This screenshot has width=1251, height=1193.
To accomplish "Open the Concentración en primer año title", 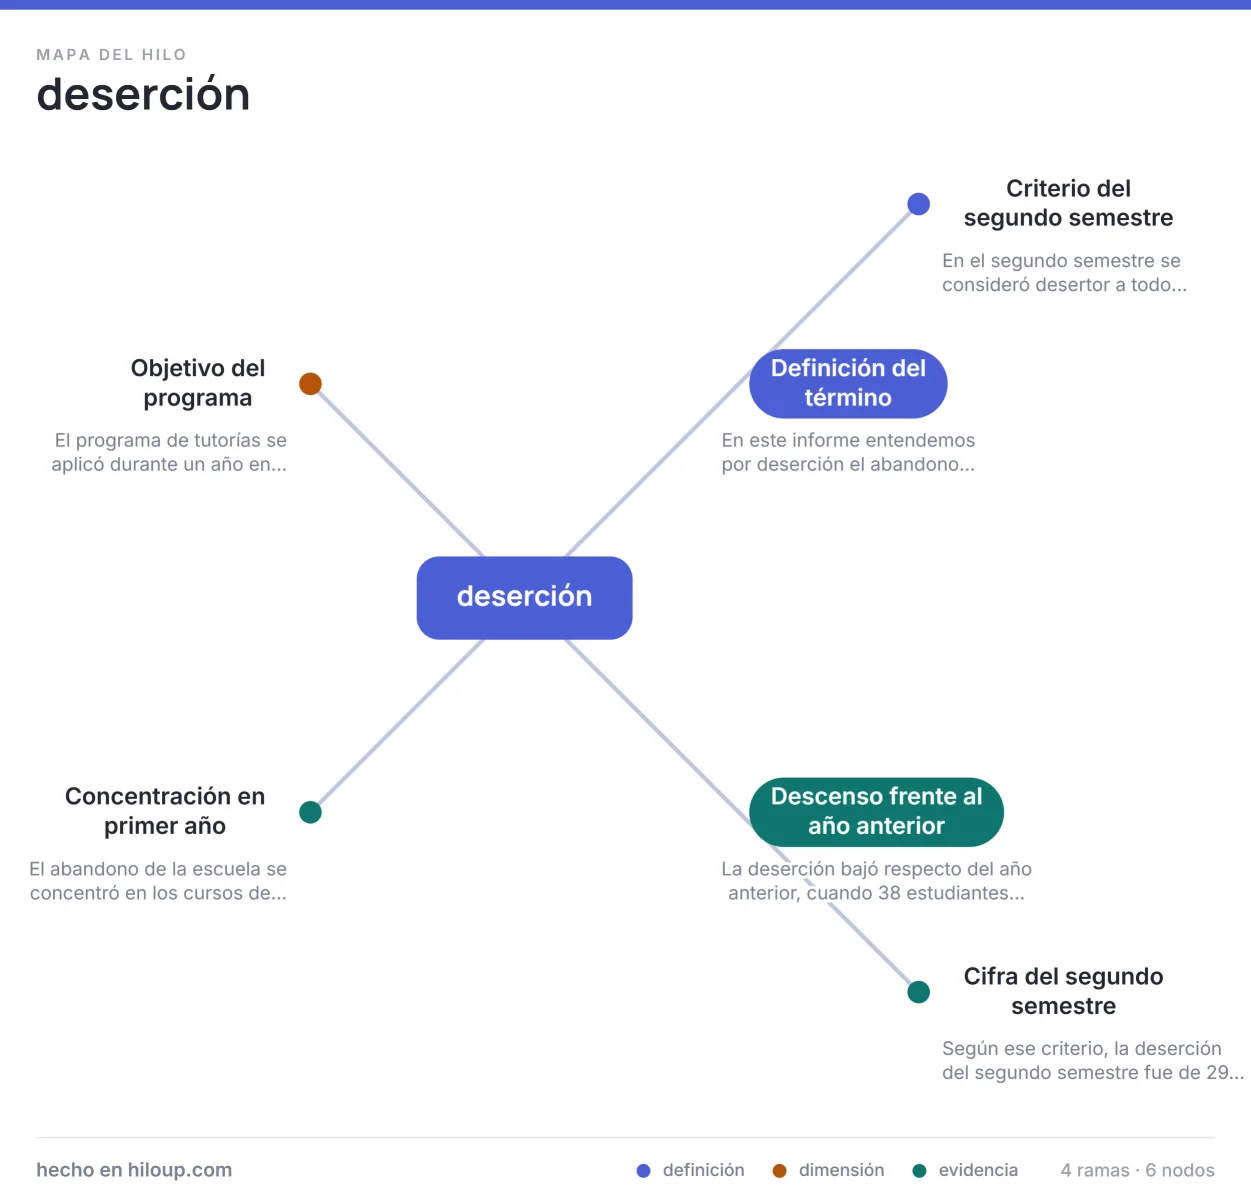I will click(x=165, y=811).
